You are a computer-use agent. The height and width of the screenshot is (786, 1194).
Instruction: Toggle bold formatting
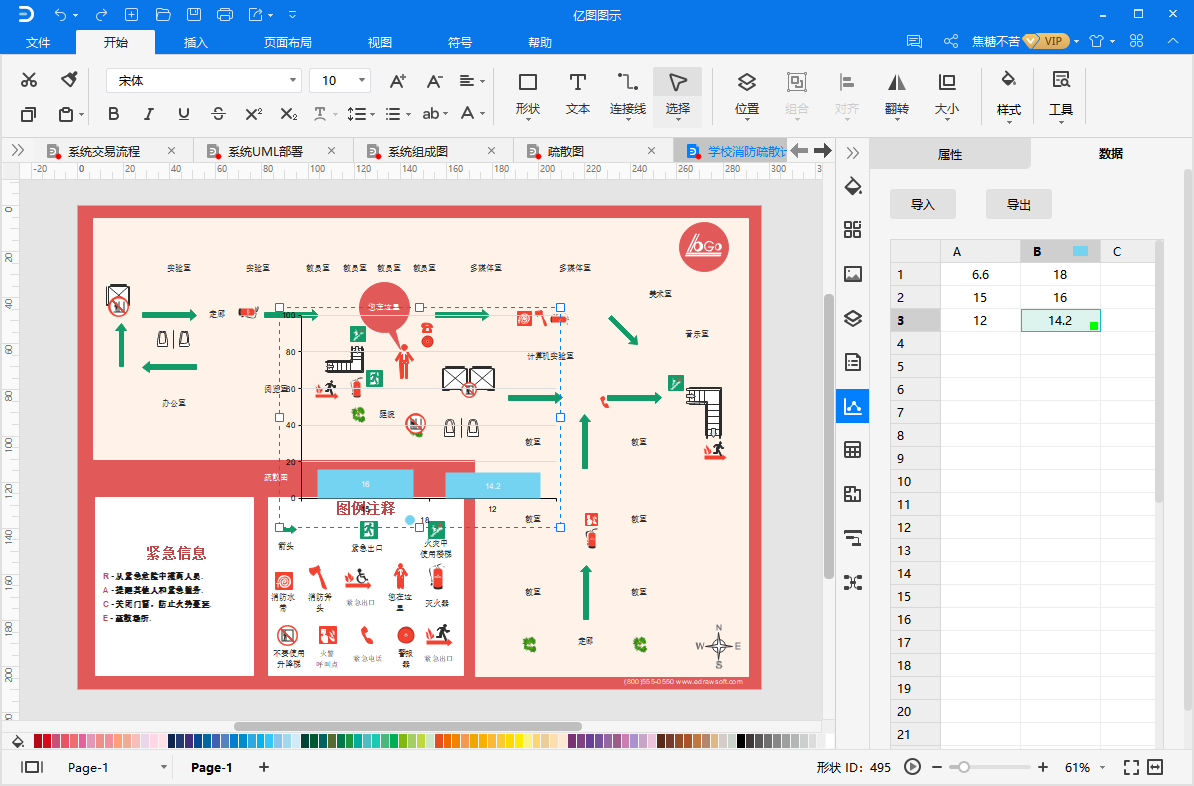tap(113, 114)
